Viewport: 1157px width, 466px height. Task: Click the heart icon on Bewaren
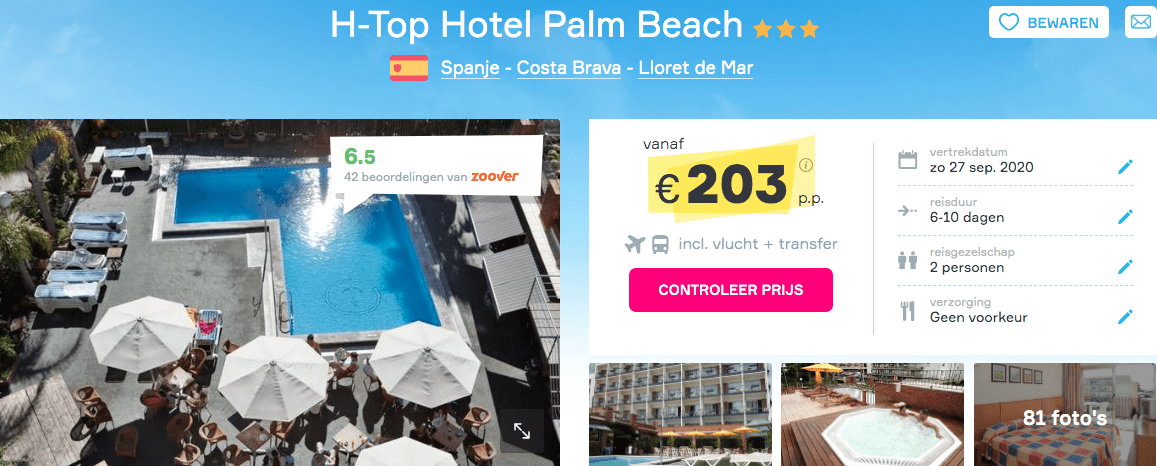pos(1008,22)
